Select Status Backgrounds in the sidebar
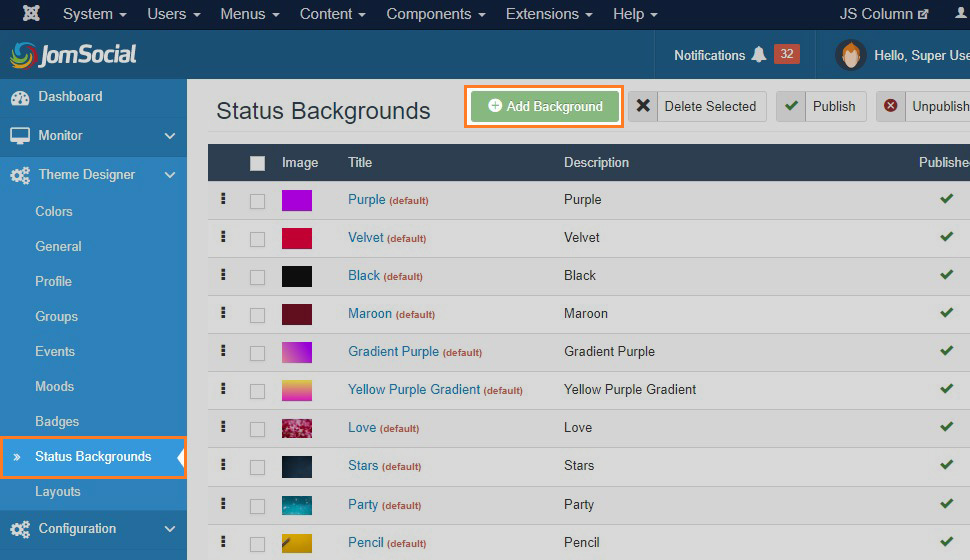The image size is (970, 560). tap(93, 457)
